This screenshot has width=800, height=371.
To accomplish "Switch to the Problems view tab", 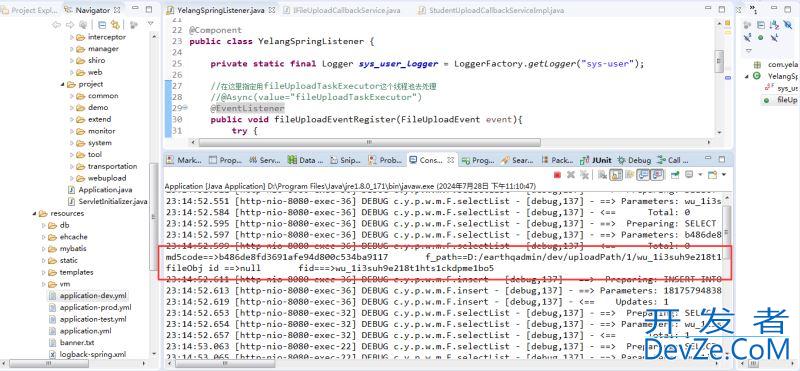I will [x=386, y=160].
